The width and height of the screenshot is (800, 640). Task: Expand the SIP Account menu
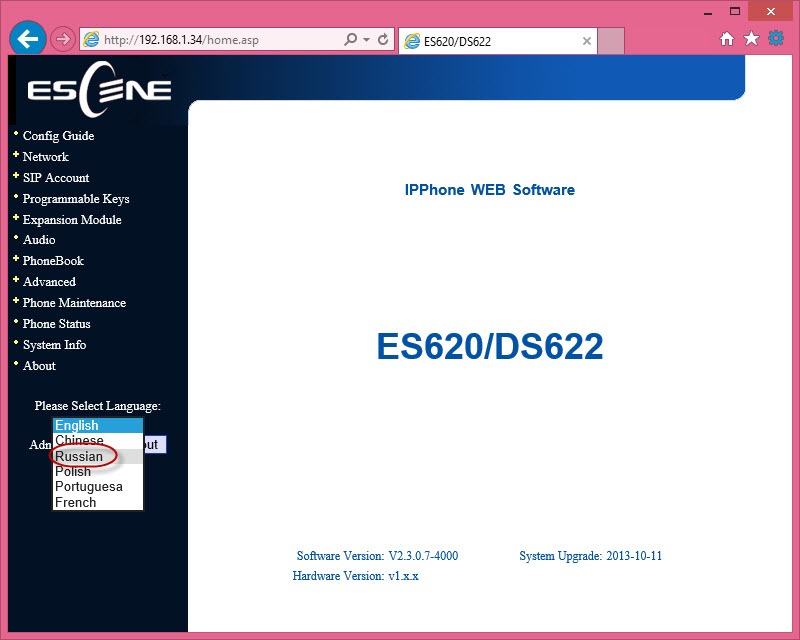click(56, 178)
